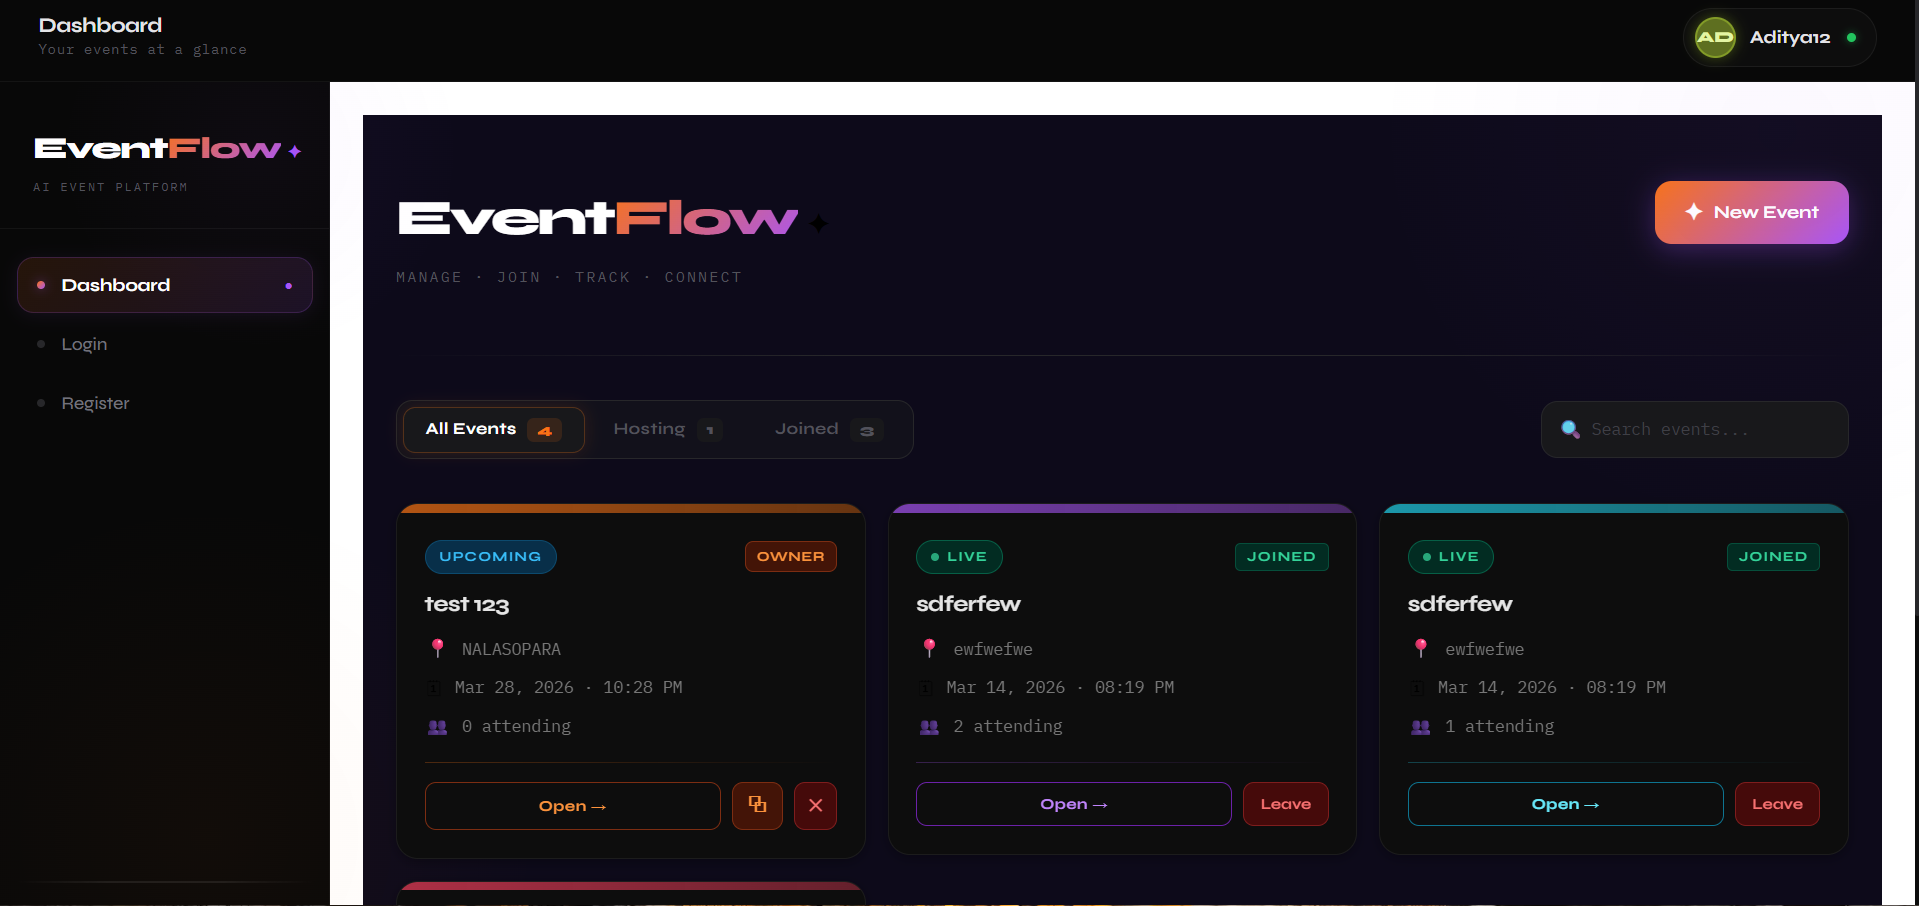Leave the sdferfew event with 1 attending

coord(1777,804)
